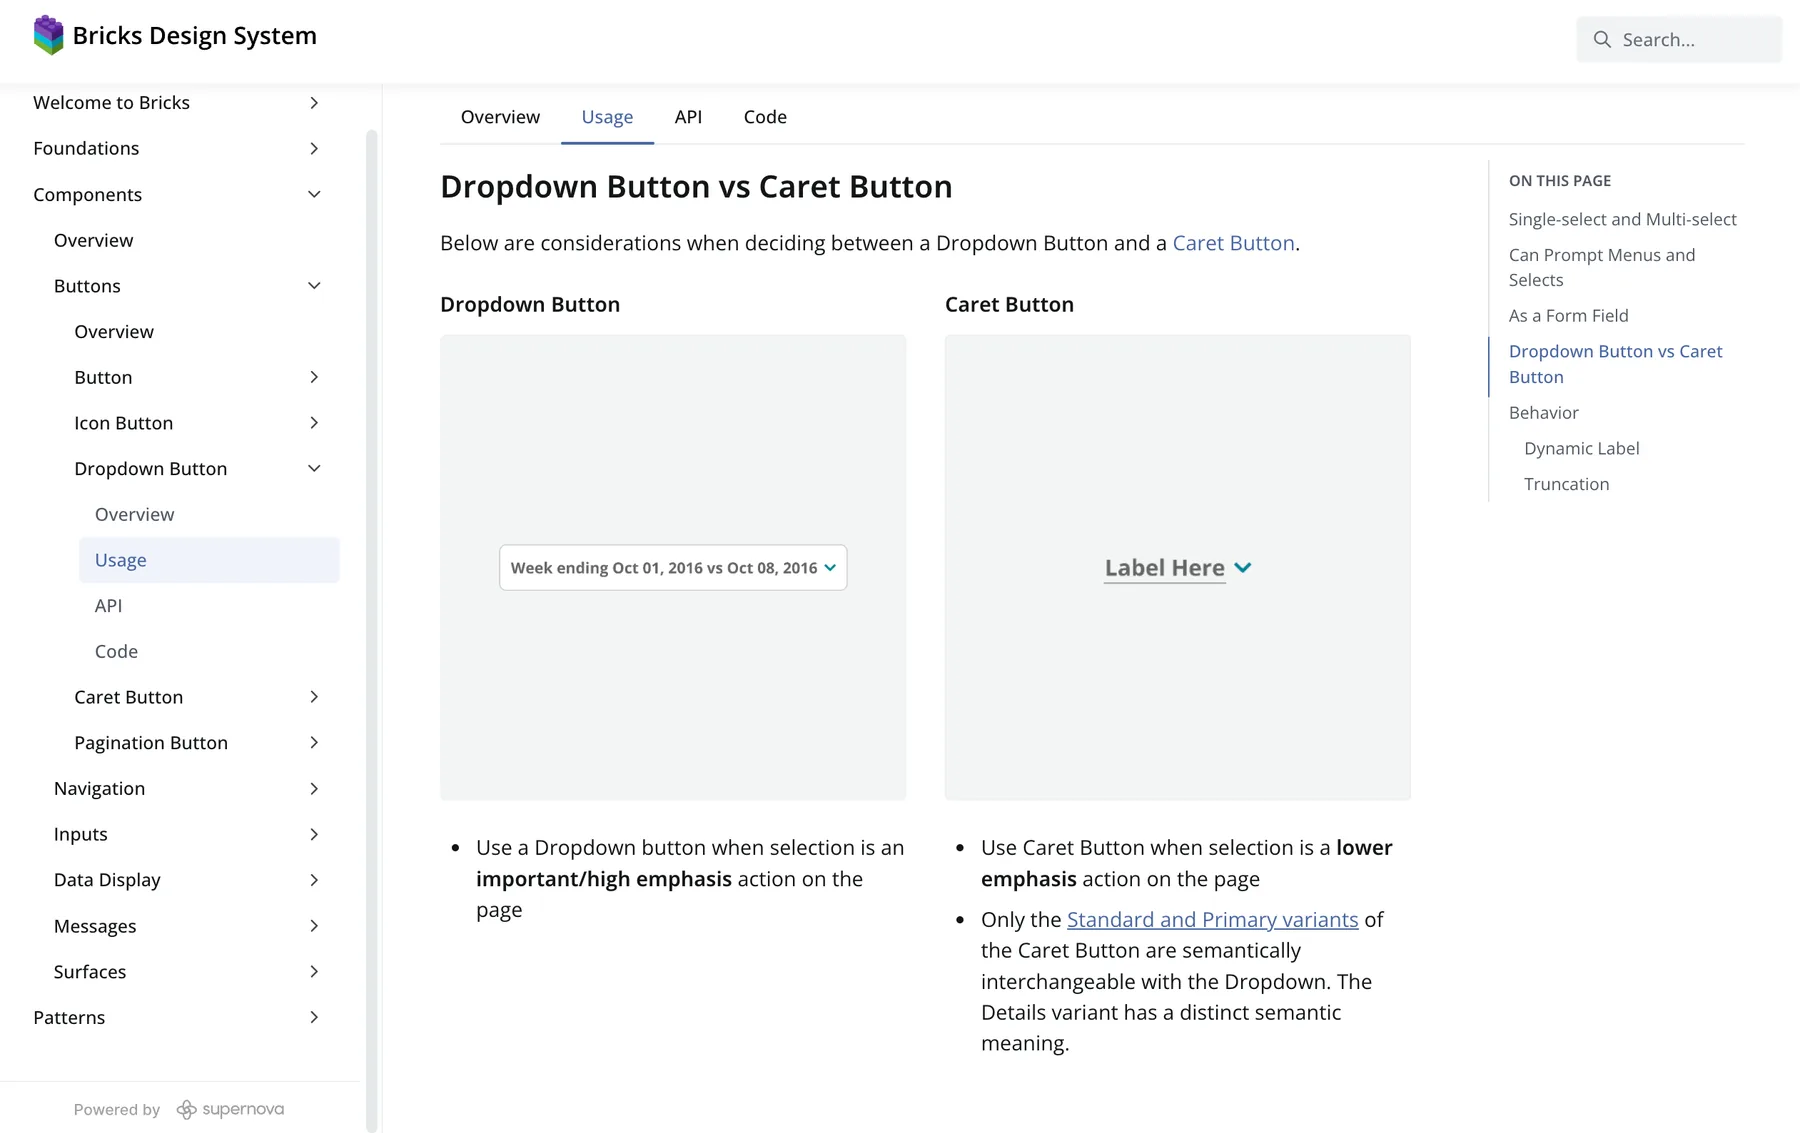Click the sidebar vertical scrollbar
The height and width of the screenshot is (1133, 1800).
(x=372, y=630)
